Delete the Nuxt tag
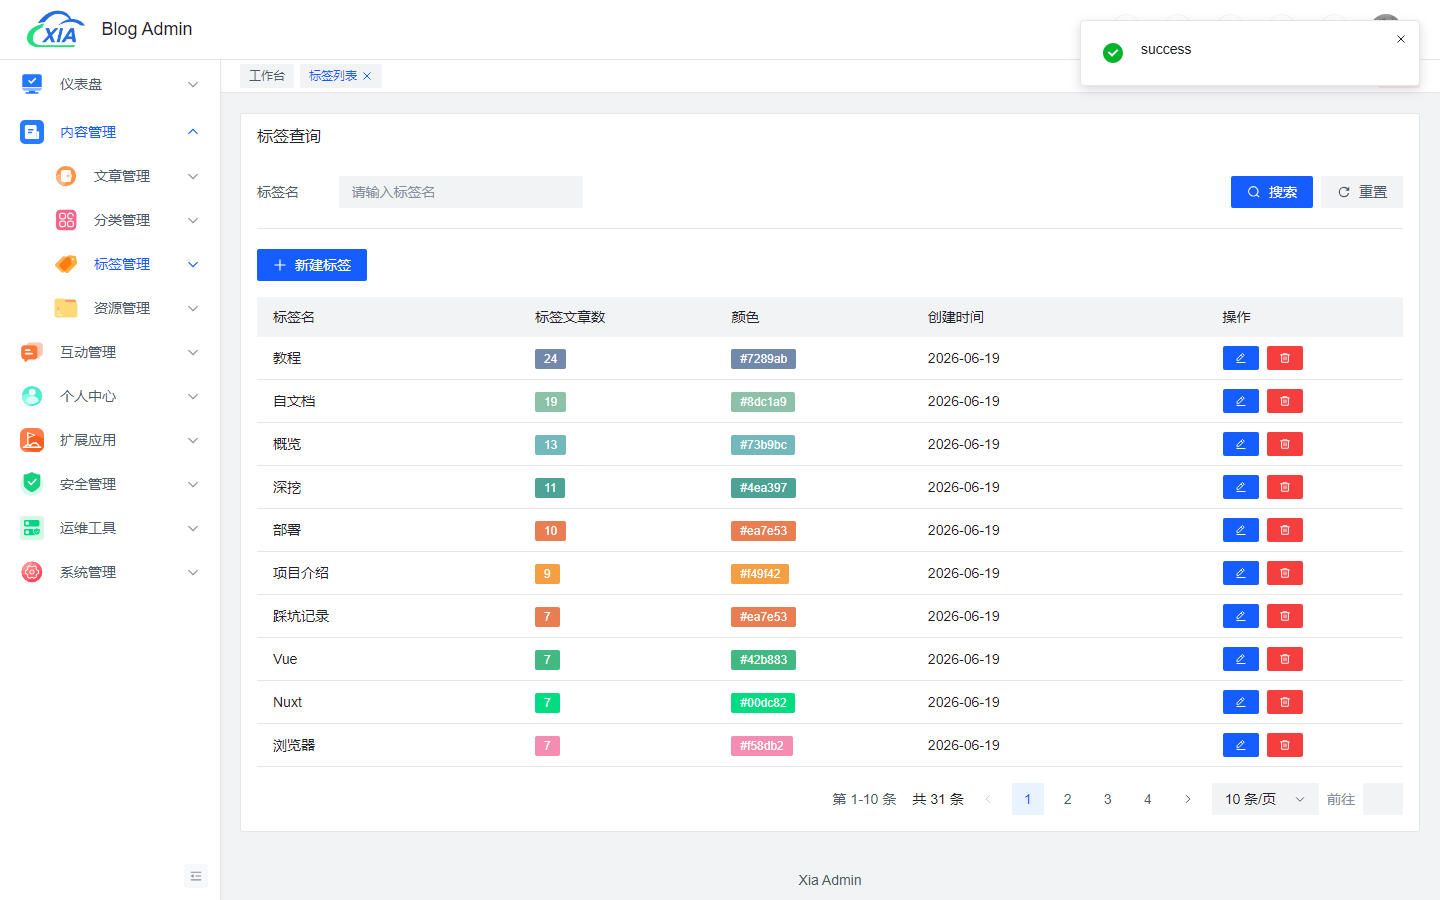This screenshot has width=1440, height=900. point(1285,702)
